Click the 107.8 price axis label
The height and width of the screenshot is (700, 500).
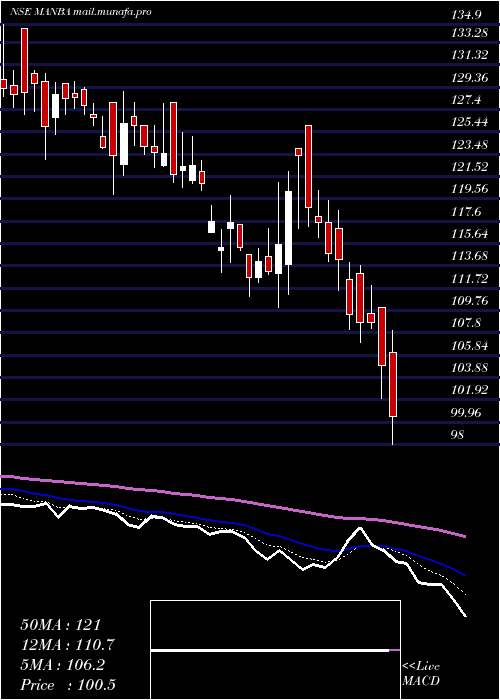[467, 323]
